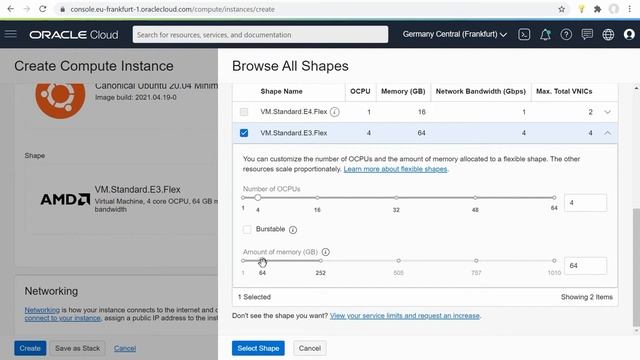The image size is (640, 360).
Task: Show info about Amount of memory
Action: click(x=326, y=252)
